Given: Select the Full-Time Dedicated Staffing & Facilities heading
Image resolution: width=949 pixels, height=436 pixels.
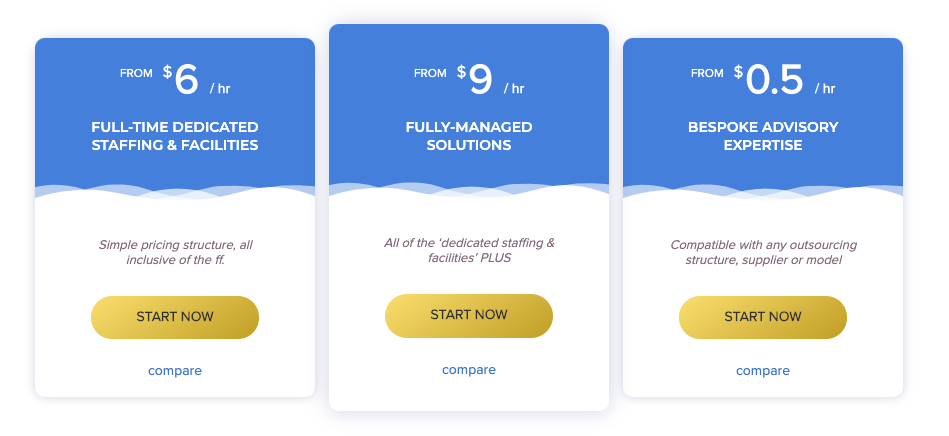Looking at the screenshot, I should click(x=175, y=136).
